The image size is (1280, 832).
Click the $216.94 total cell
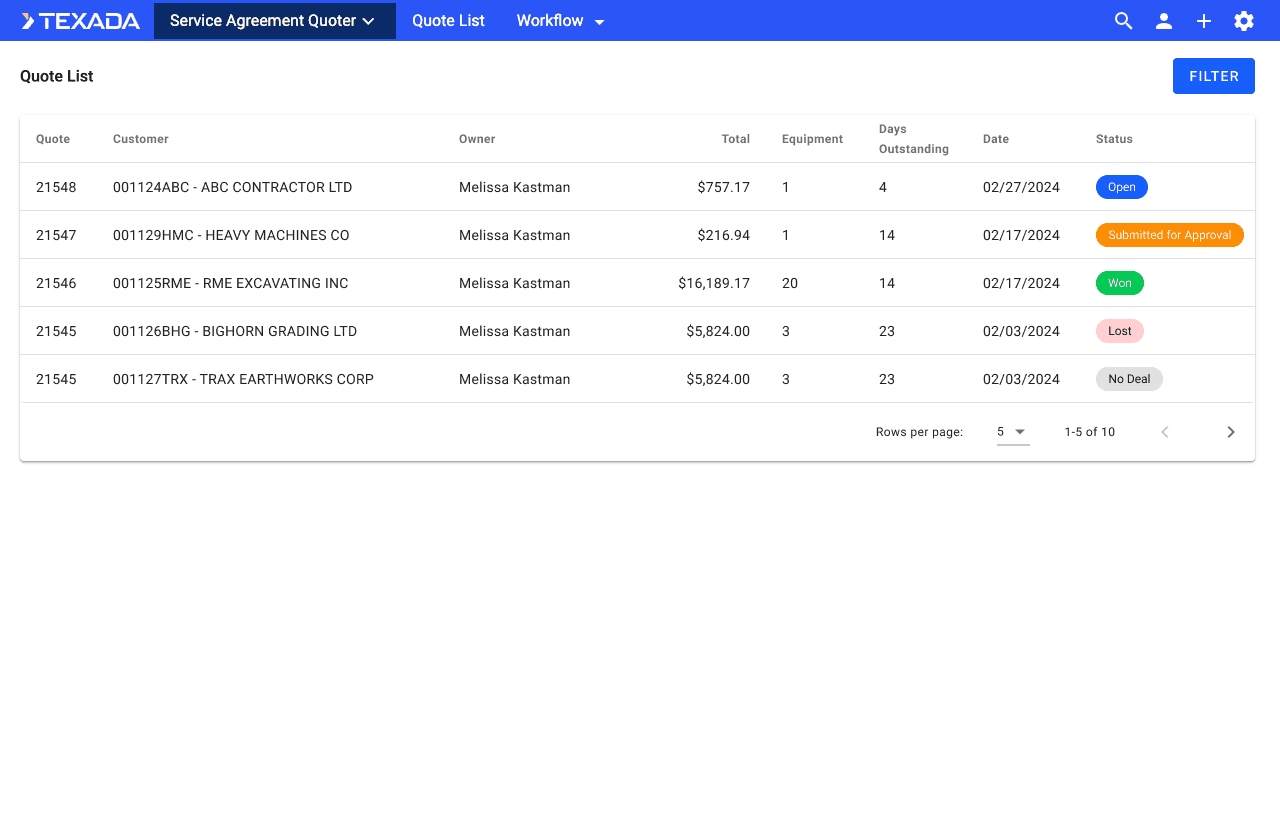click(x=724, y=235)
